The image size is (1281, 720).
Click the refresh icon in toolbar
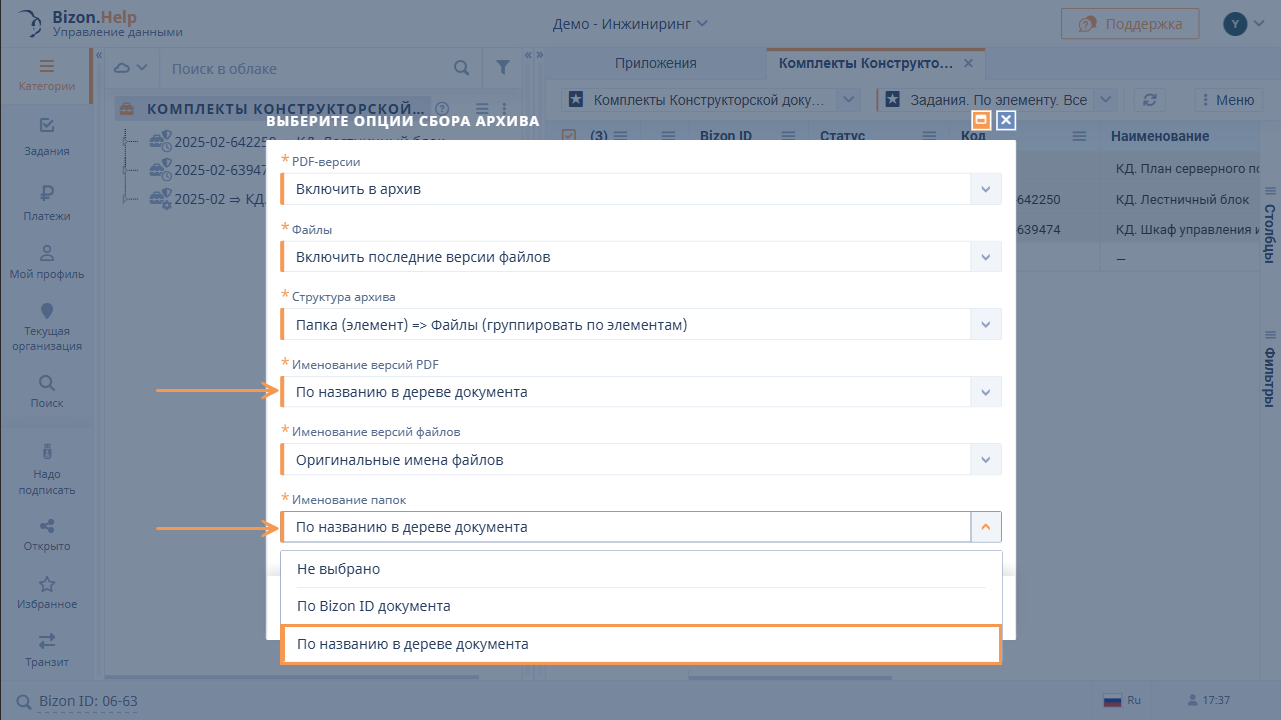point(1150,100)
